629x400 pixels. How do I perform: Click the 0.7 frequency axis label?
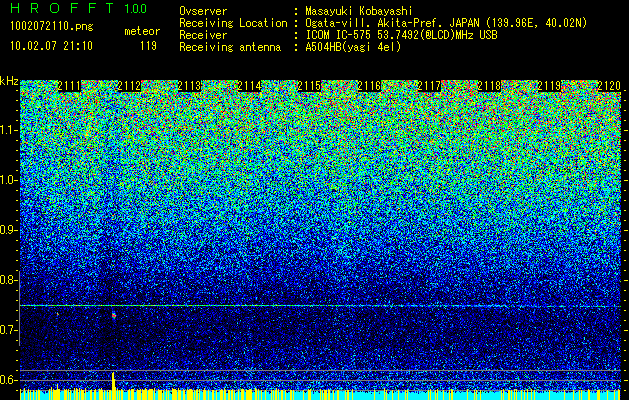(8, 330)
